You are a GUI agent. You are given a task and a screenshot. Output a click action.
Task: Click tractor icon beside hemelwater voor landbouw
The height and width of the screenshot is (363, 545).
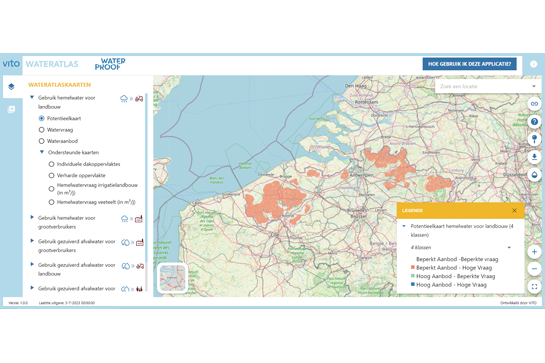coord(139,99)
